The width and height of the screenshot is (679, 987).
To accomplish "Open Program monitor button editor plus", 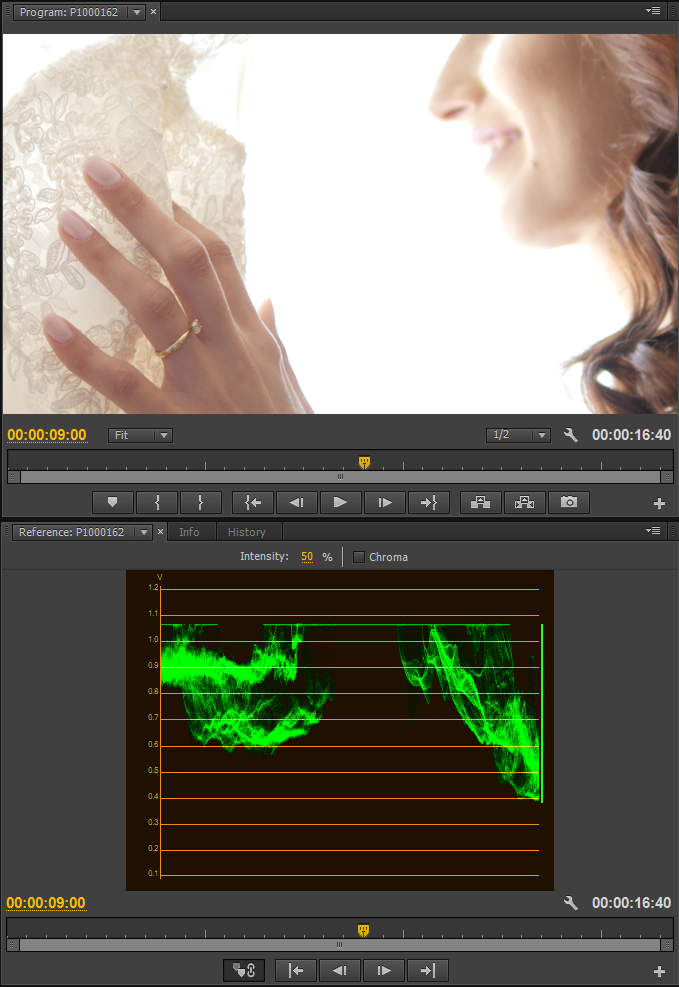I will coord(659,503).
